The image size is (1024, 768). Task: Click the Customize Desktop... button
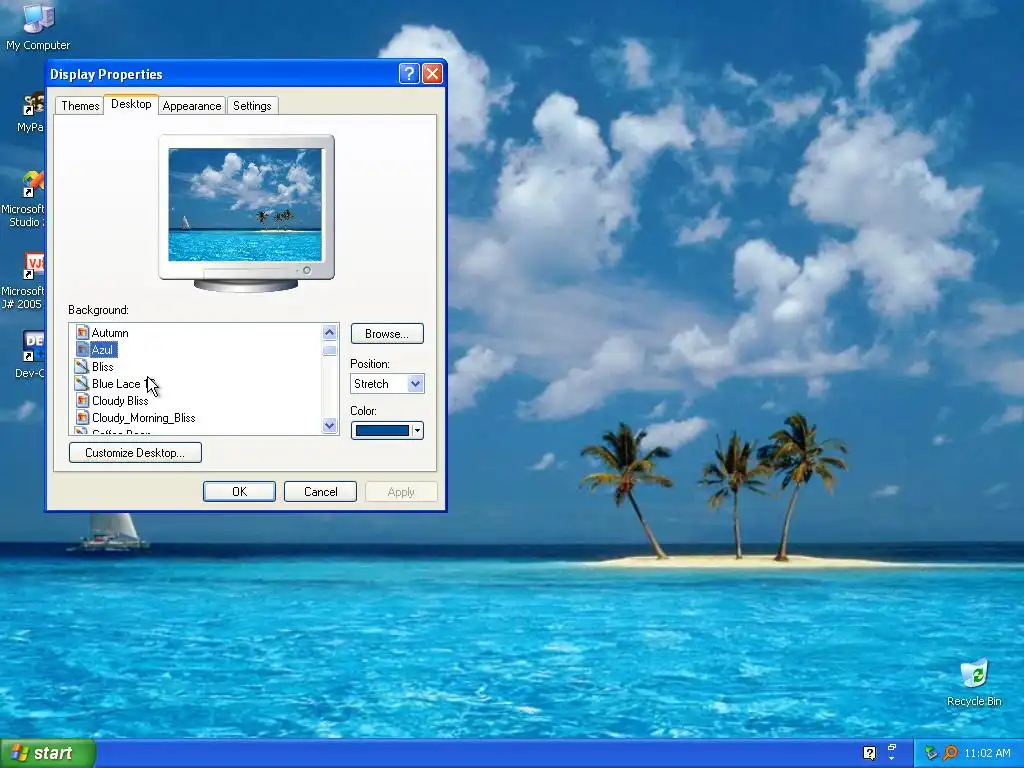click(135, 453)
